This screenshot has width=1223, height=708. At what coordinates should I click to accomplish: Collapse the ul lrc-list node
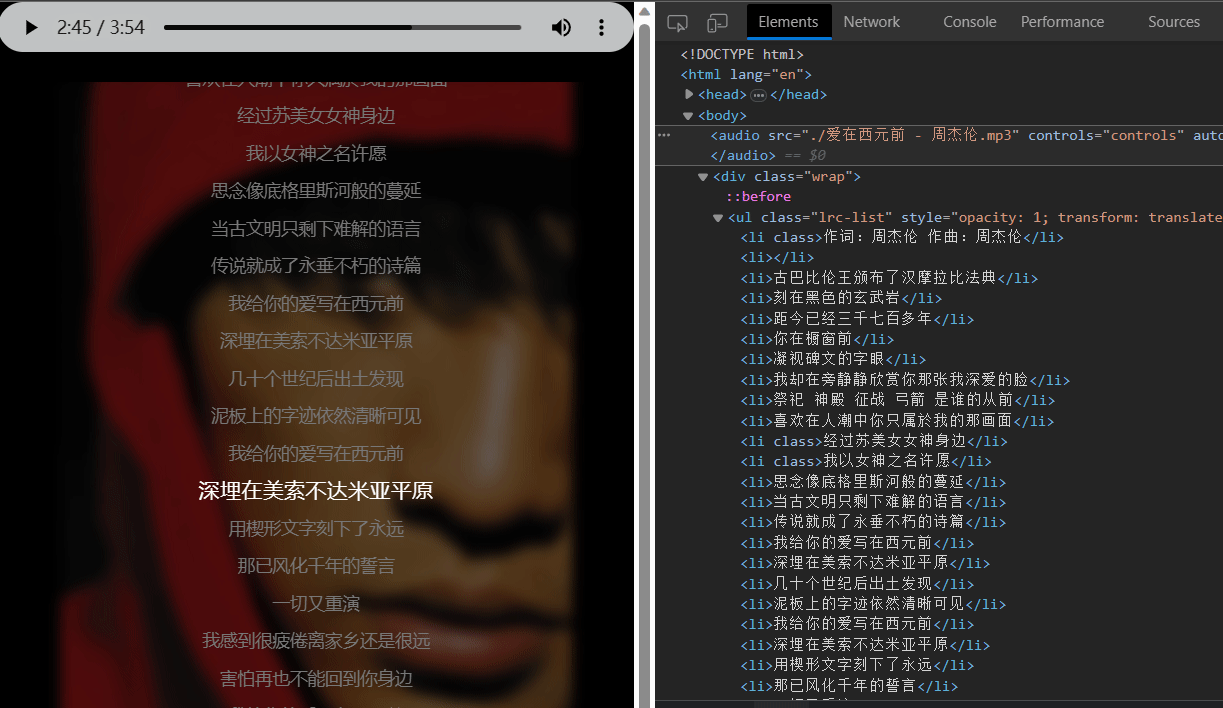point(718,217)
